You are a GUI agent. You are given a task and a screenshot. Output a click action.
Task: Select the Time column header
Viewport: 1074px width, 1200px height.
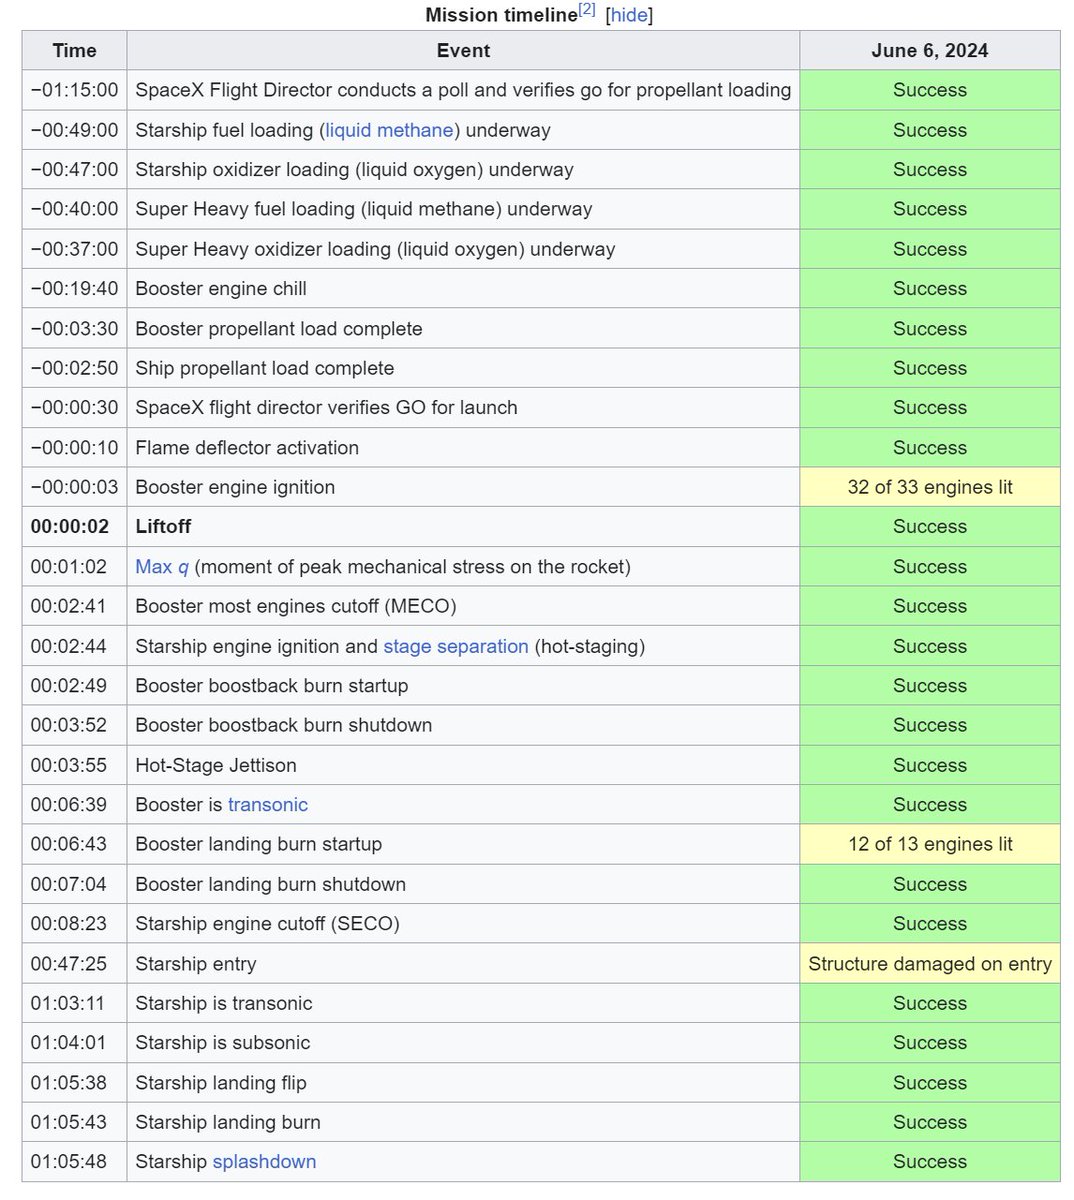click(74, 50)
